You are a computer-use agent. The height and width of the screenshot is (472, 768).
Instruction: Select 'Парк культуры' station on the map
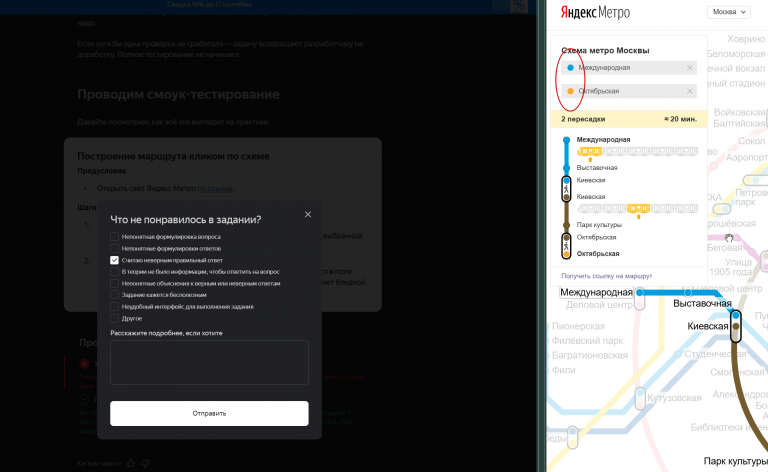point(736,461)
